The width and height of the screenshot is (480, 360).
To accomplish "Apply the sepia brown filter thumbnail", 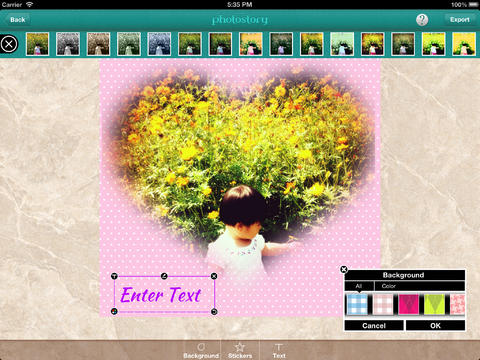I will coord(98,44).
